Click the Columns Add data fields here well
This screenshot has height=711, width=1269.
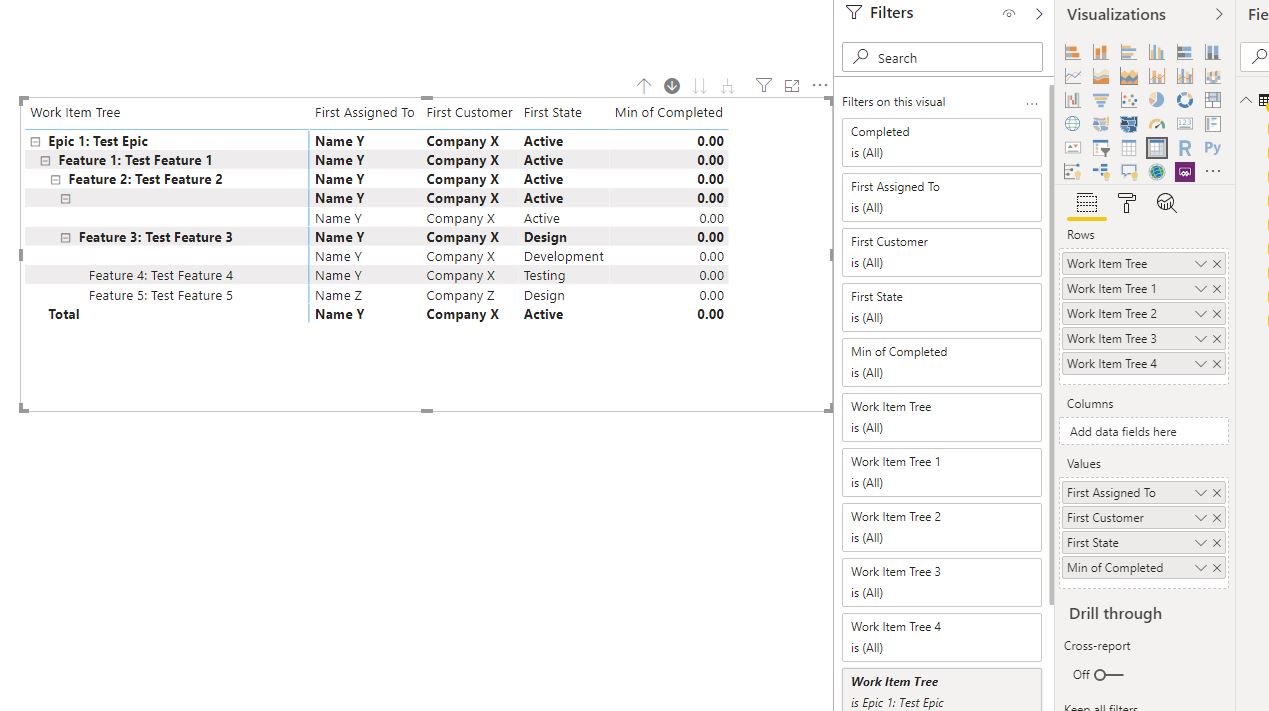pos(1144,432)
